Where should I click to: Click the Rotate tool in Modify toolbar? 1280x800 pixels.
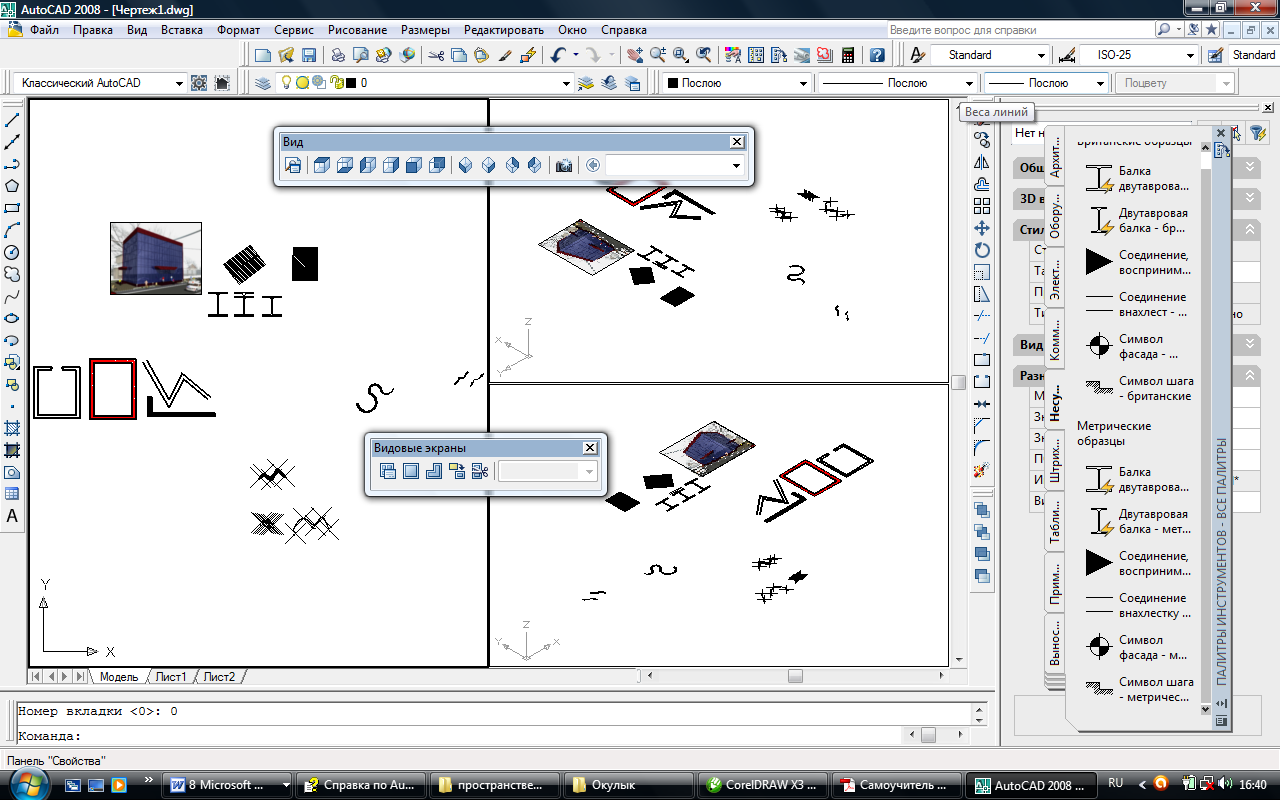(x=982, y=250)
